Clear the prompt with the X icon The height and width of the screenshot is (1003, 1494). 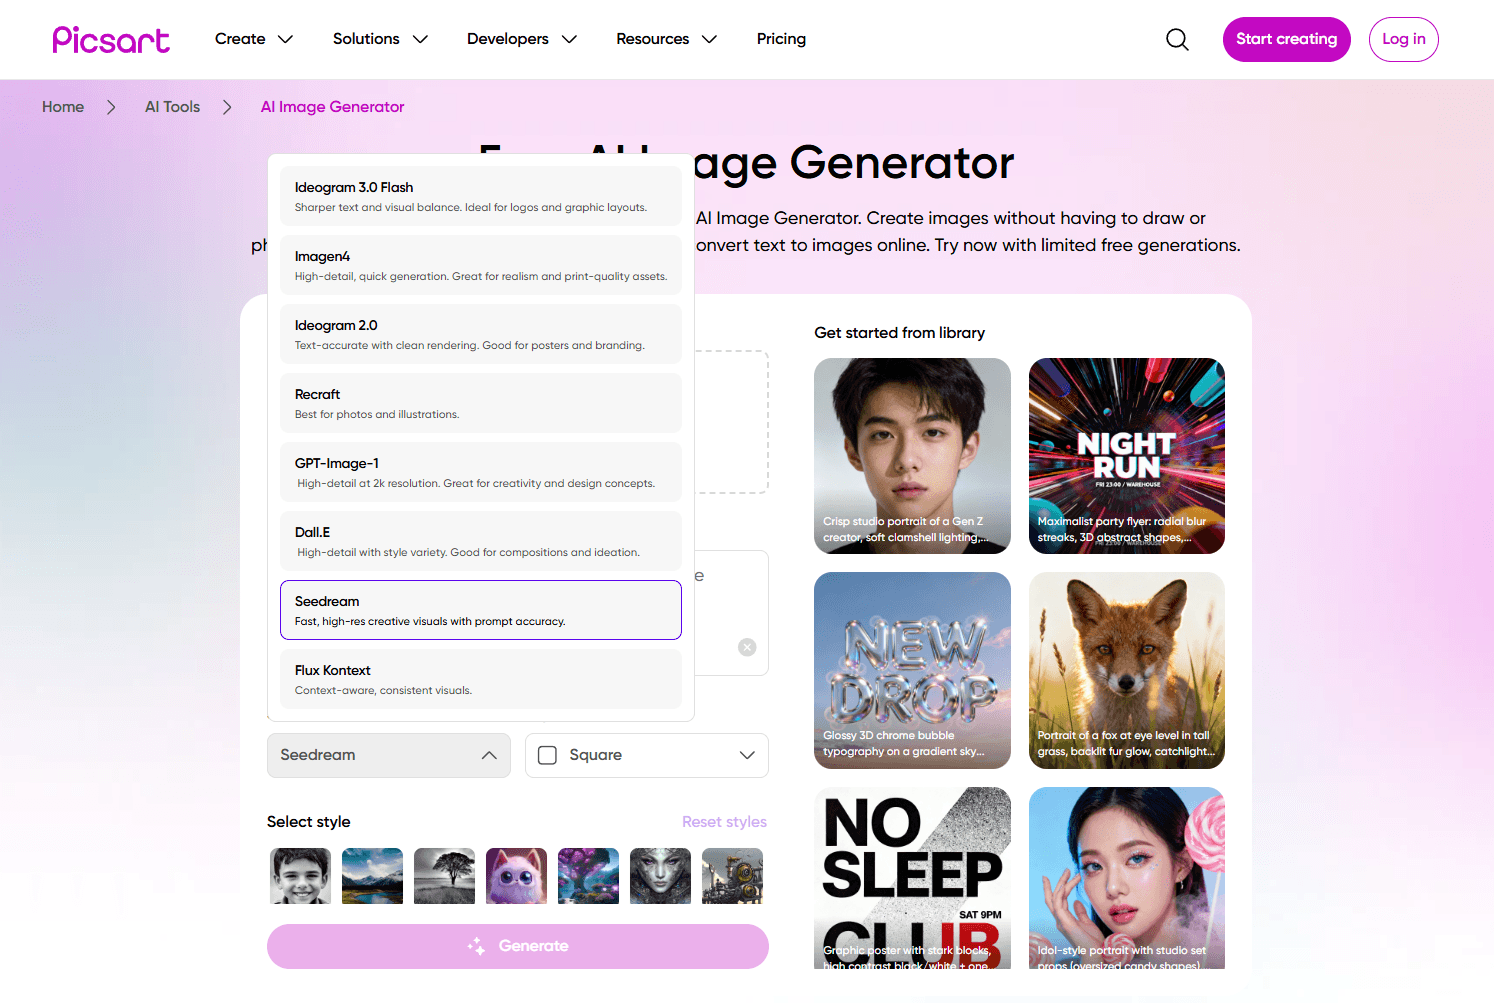tap(747, 647)
